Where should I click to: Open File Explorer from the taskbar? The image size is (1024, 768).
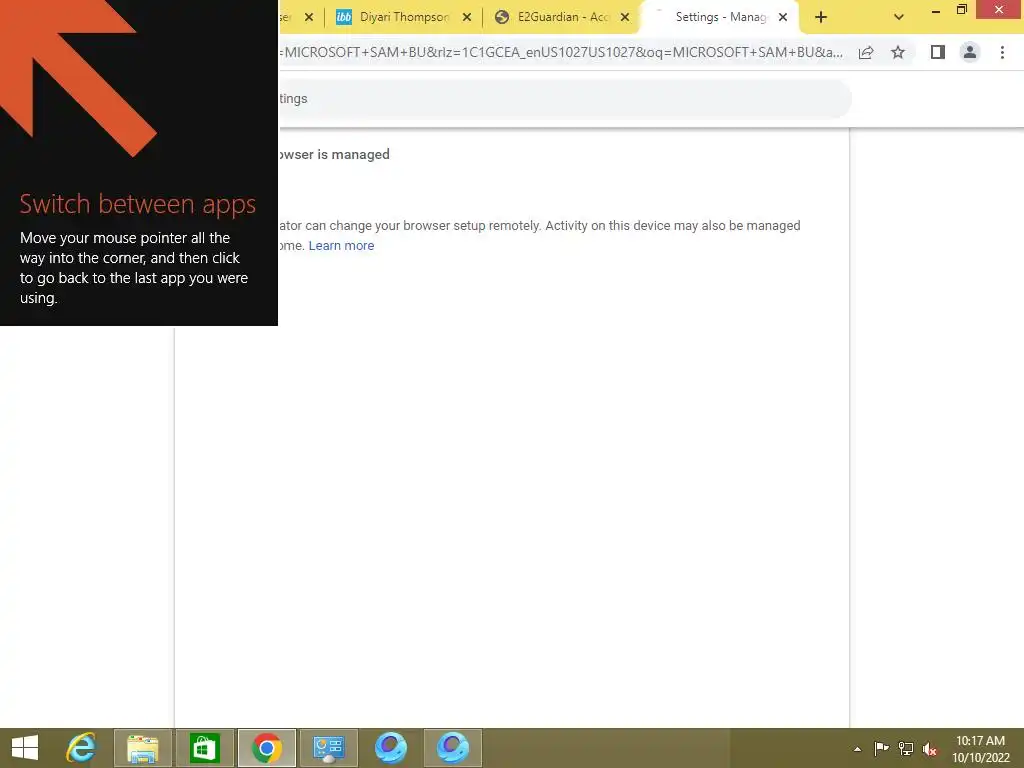[142, 748]
